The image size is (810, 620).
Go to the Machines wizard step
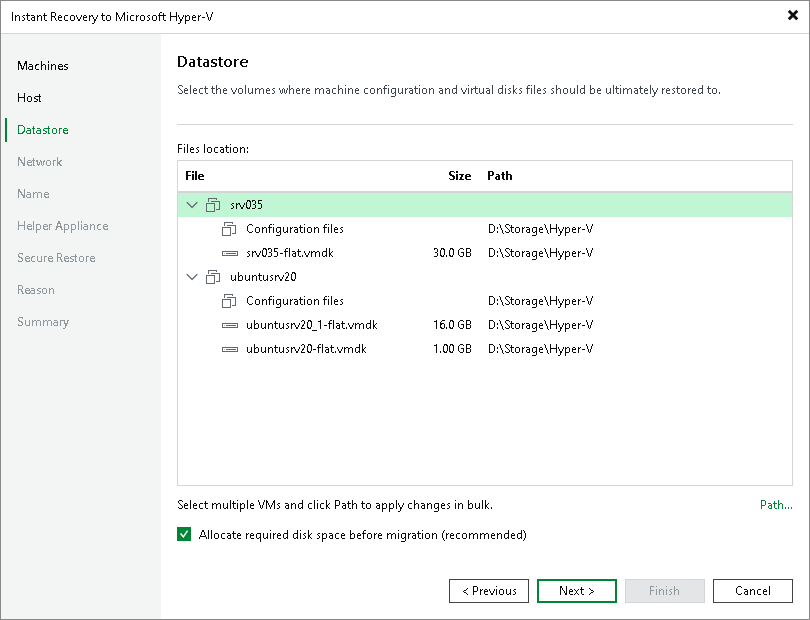[x=43, y=65]
